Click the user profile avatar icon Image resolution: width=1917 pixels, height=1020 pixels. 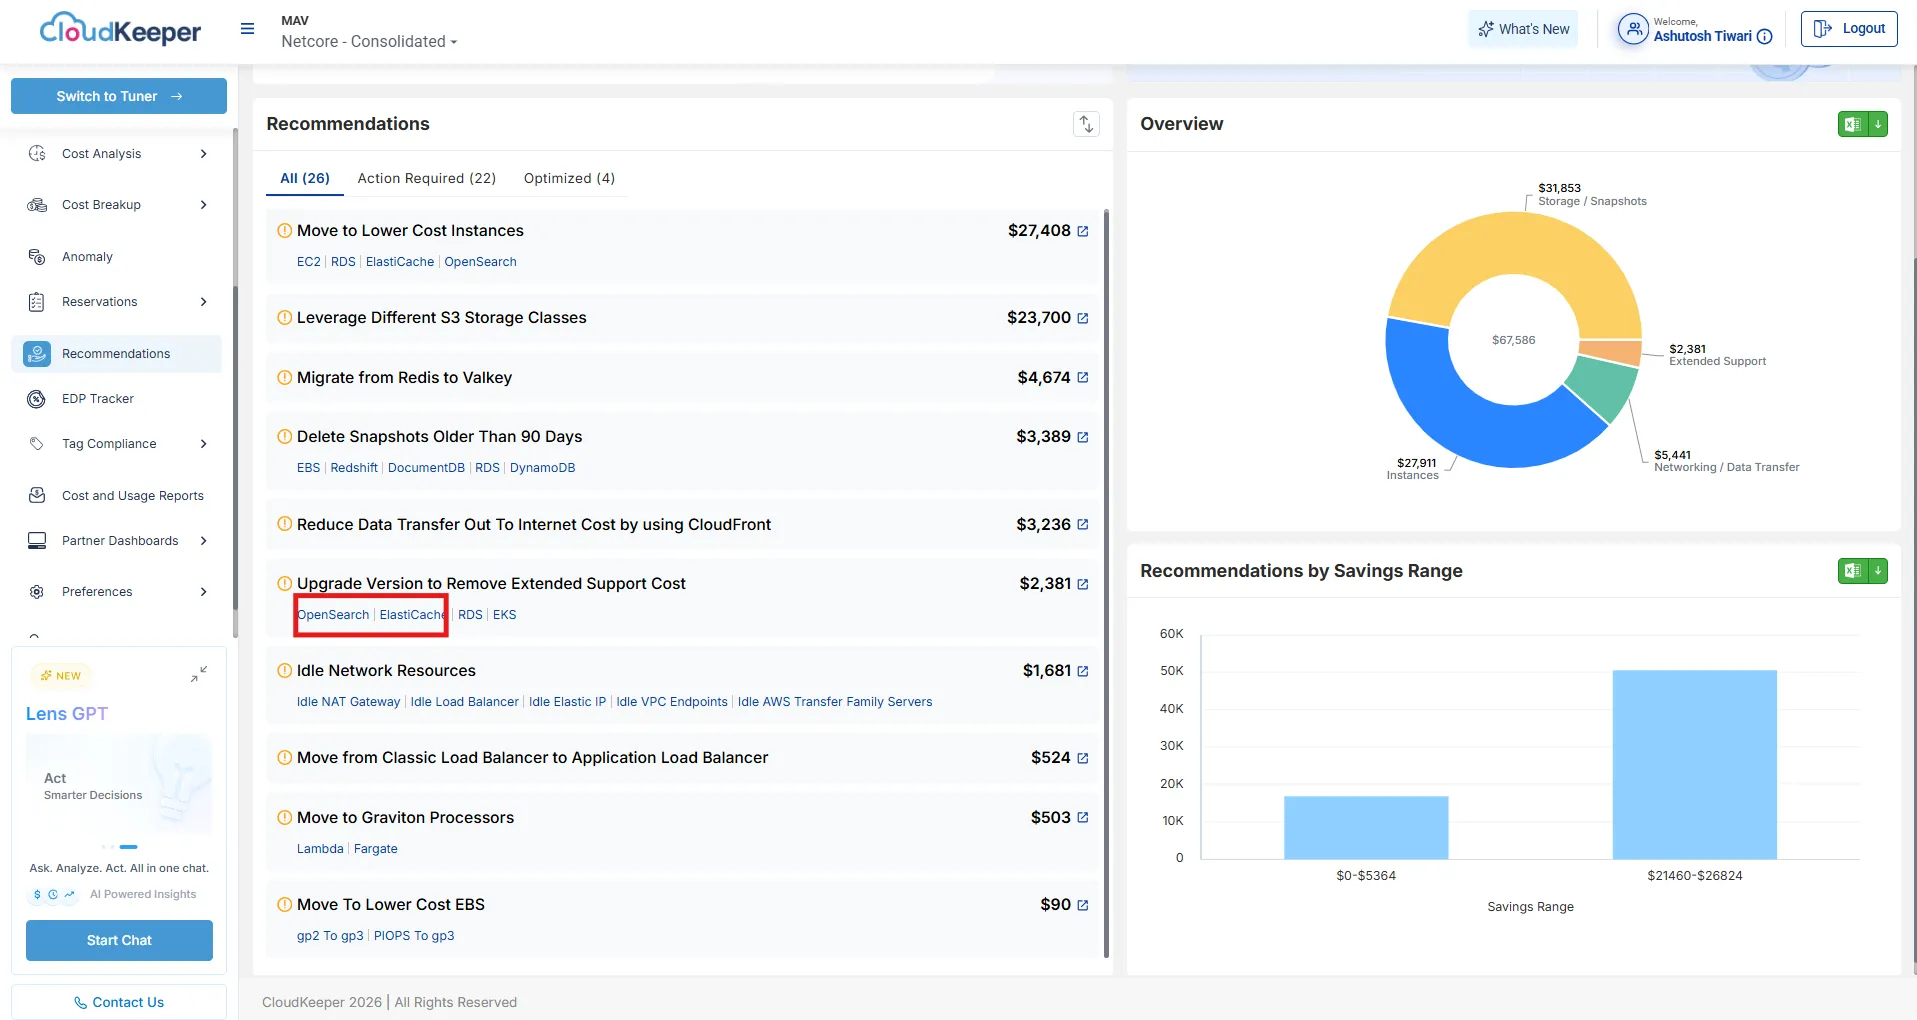coord(1633,29)
